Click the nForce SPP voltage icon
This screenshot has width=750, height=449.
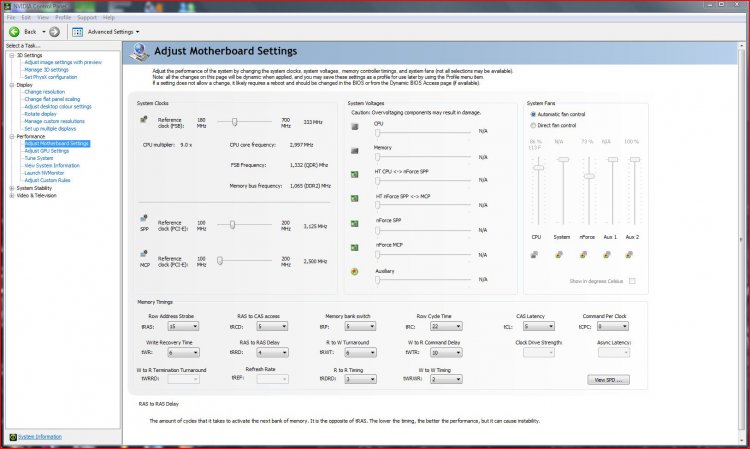[354, 223]
